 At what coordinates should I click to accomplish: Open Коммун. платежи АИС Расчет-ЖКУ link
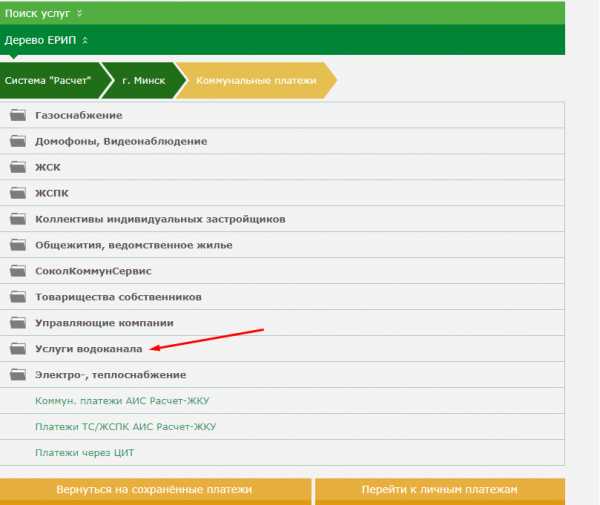tap(122, 401)
